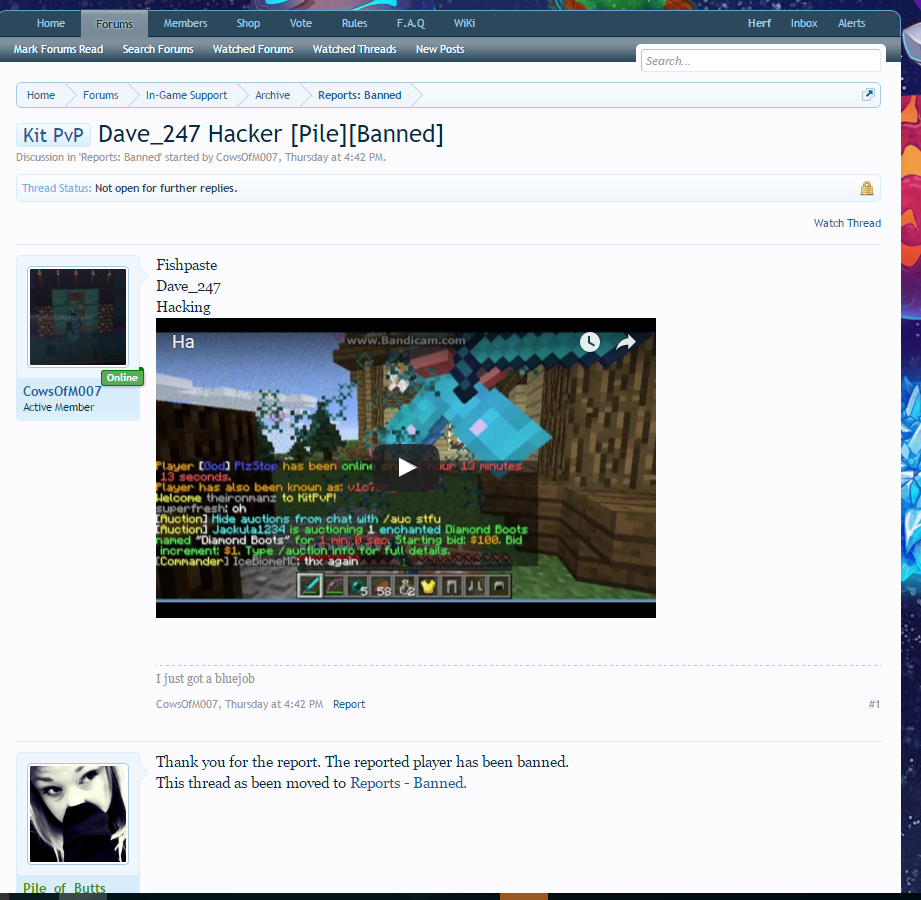The width and height of the screenshot is (921, 900).
Task: Click thread starter CowsOfM007 in header line
Action: [x=247, y=157]
